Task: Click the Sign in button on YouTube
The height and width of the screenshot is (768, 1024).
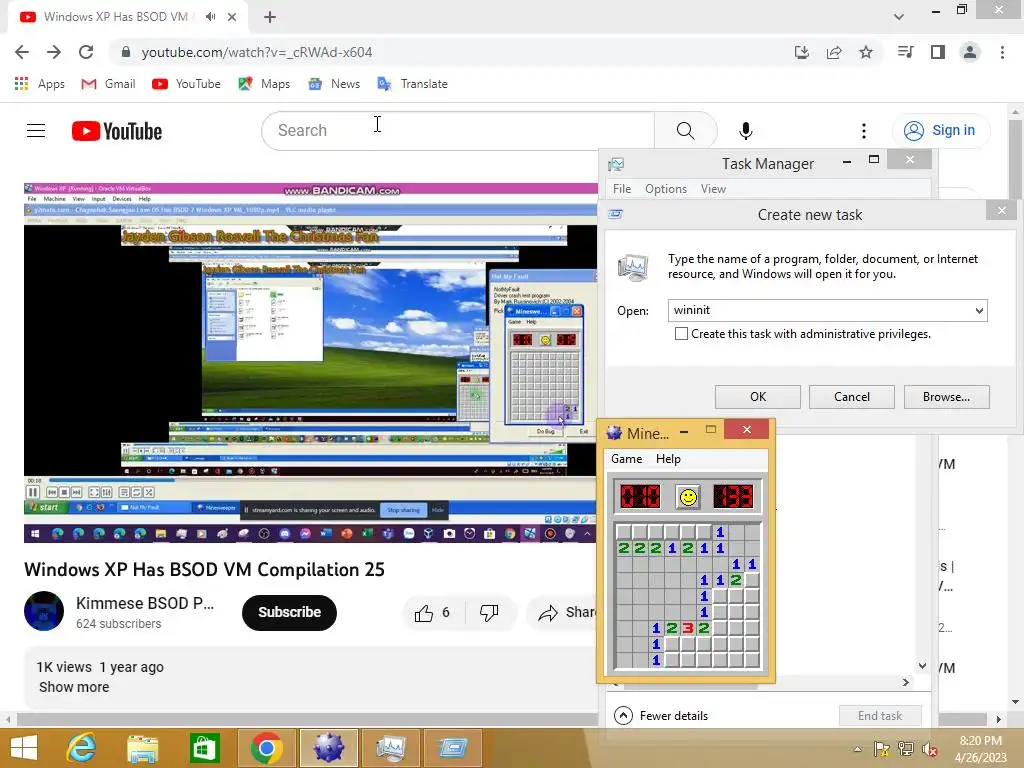Action: (941, 131)
